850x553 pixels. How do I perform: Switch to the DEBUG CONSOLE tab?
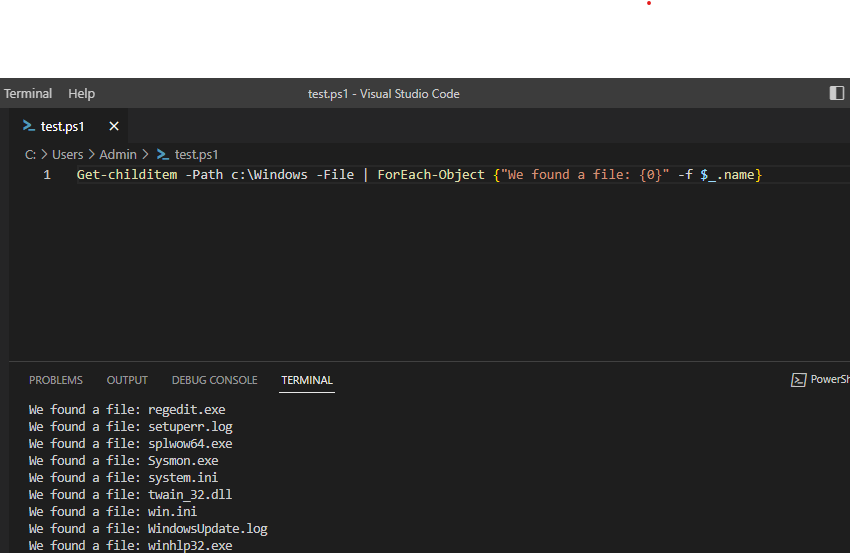[215, 380]
